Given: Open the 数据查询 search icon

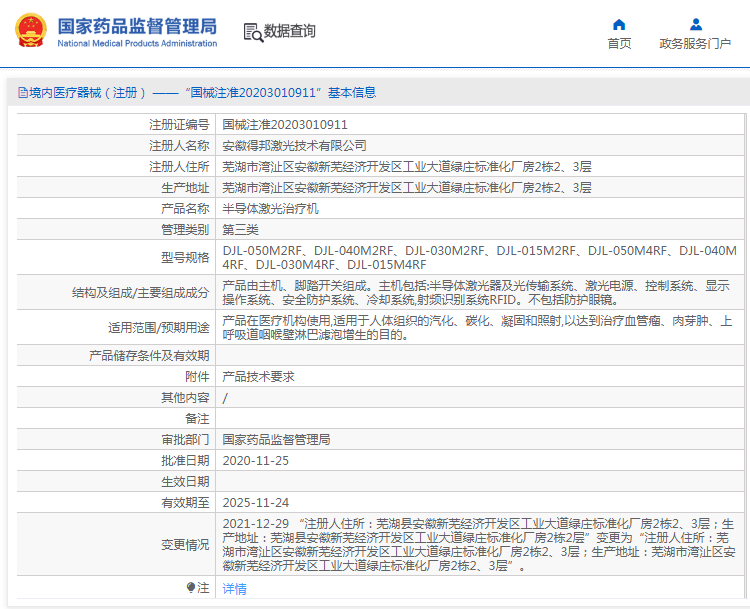Looking at the screenshot, I should click(x=253, y=32).
